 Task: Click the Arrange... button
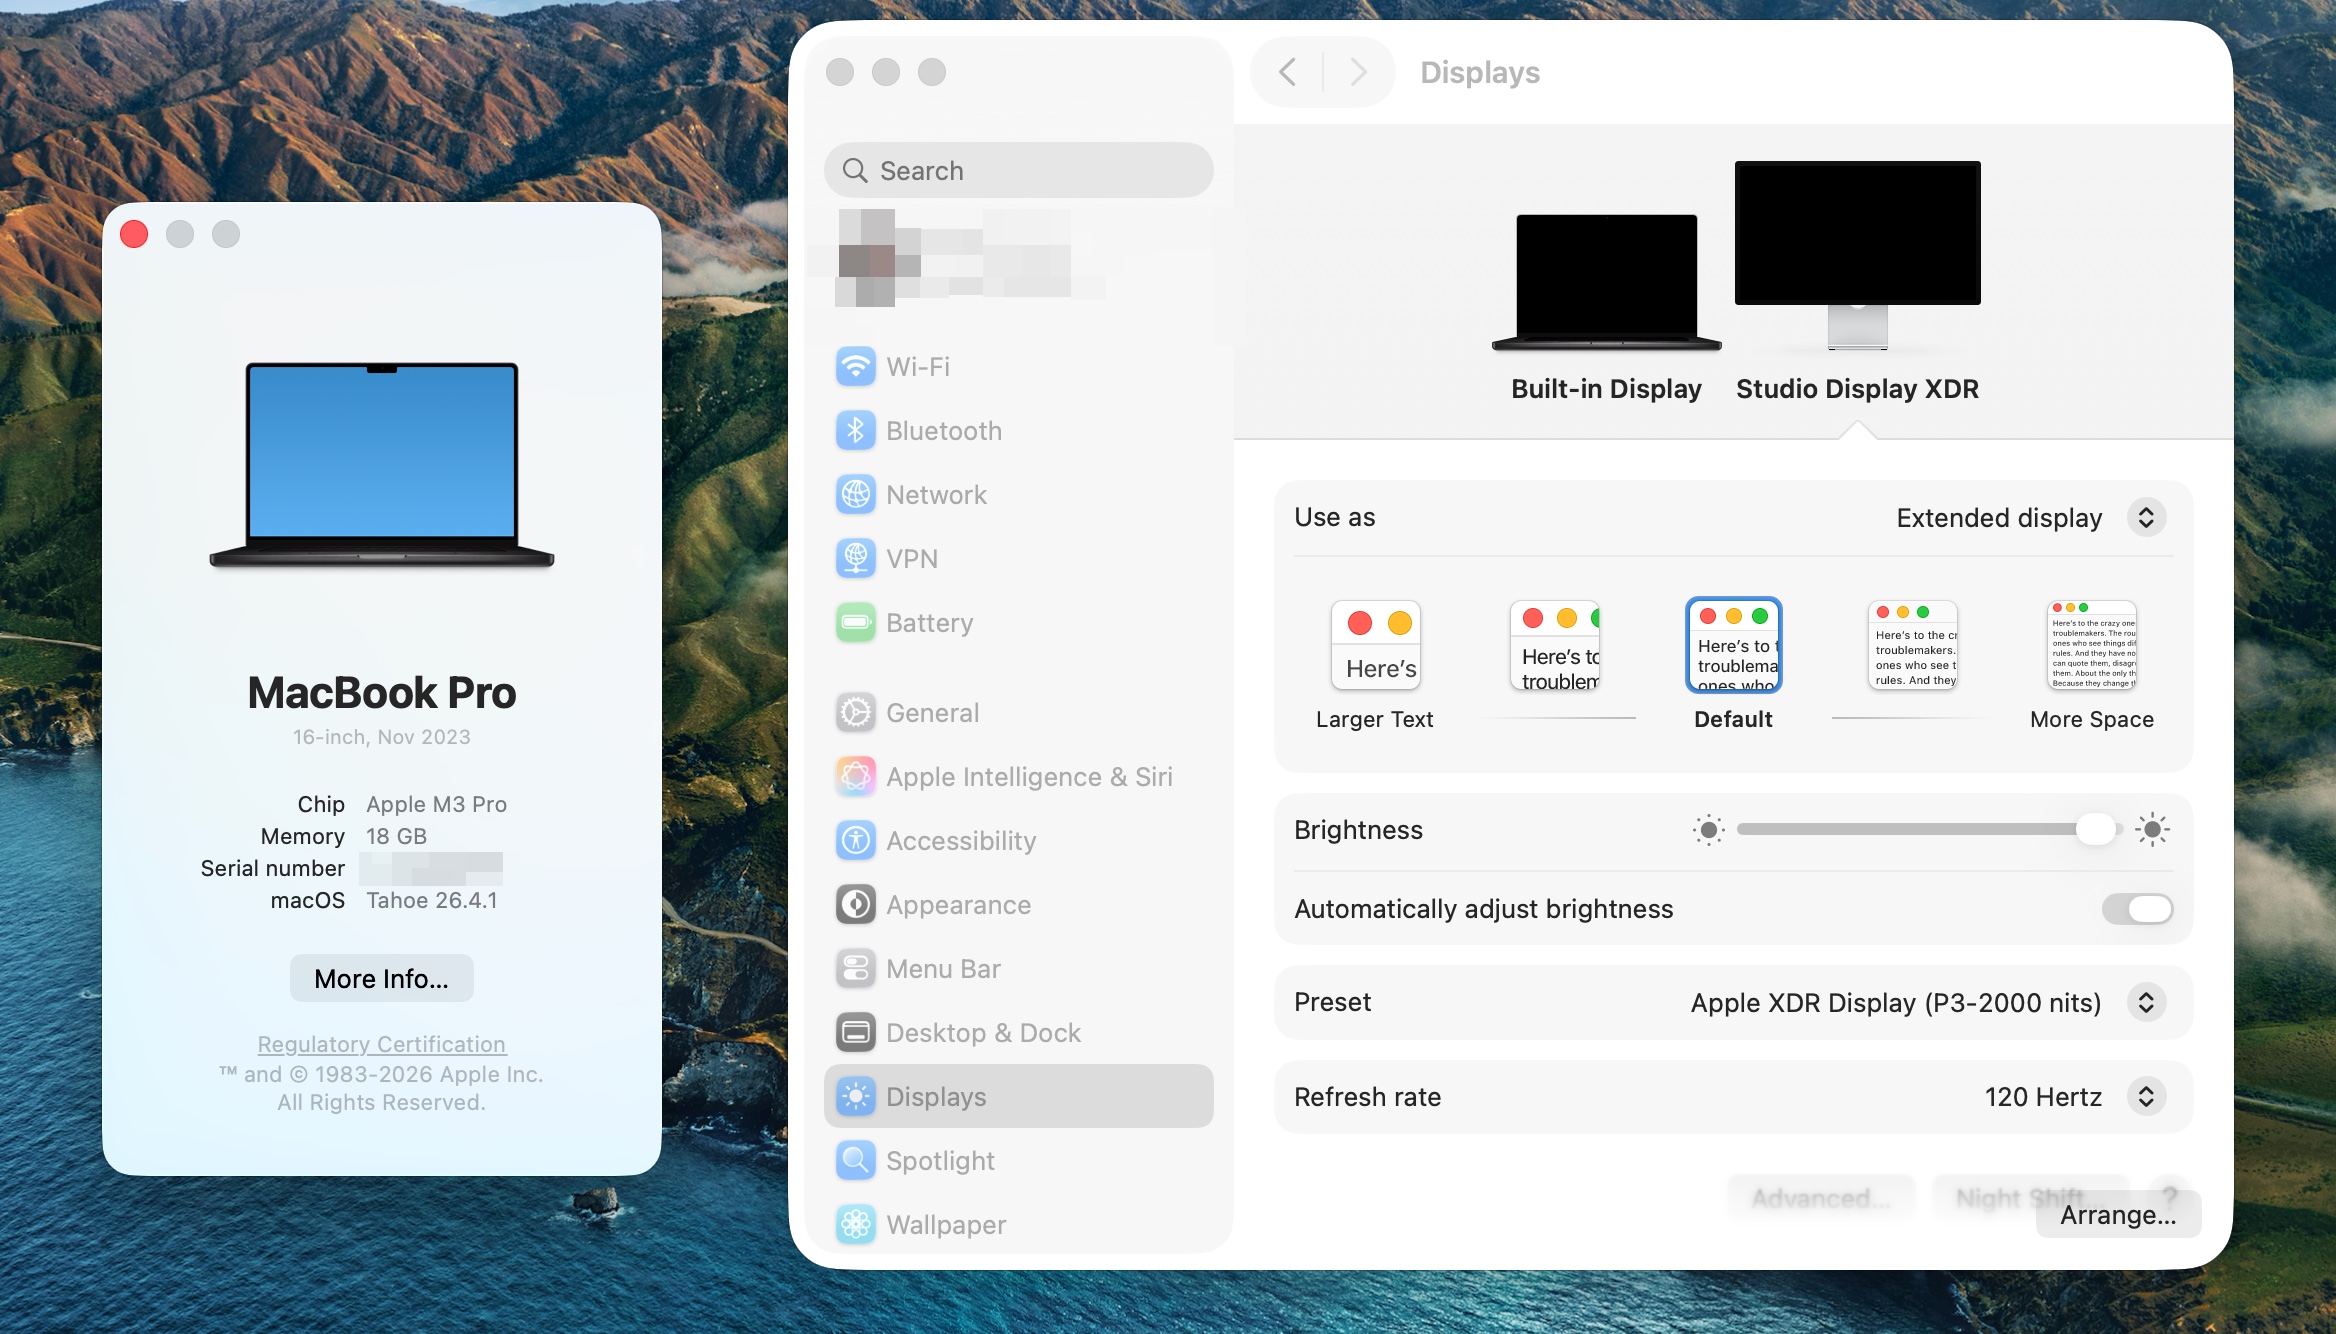pos(2118,1215)
